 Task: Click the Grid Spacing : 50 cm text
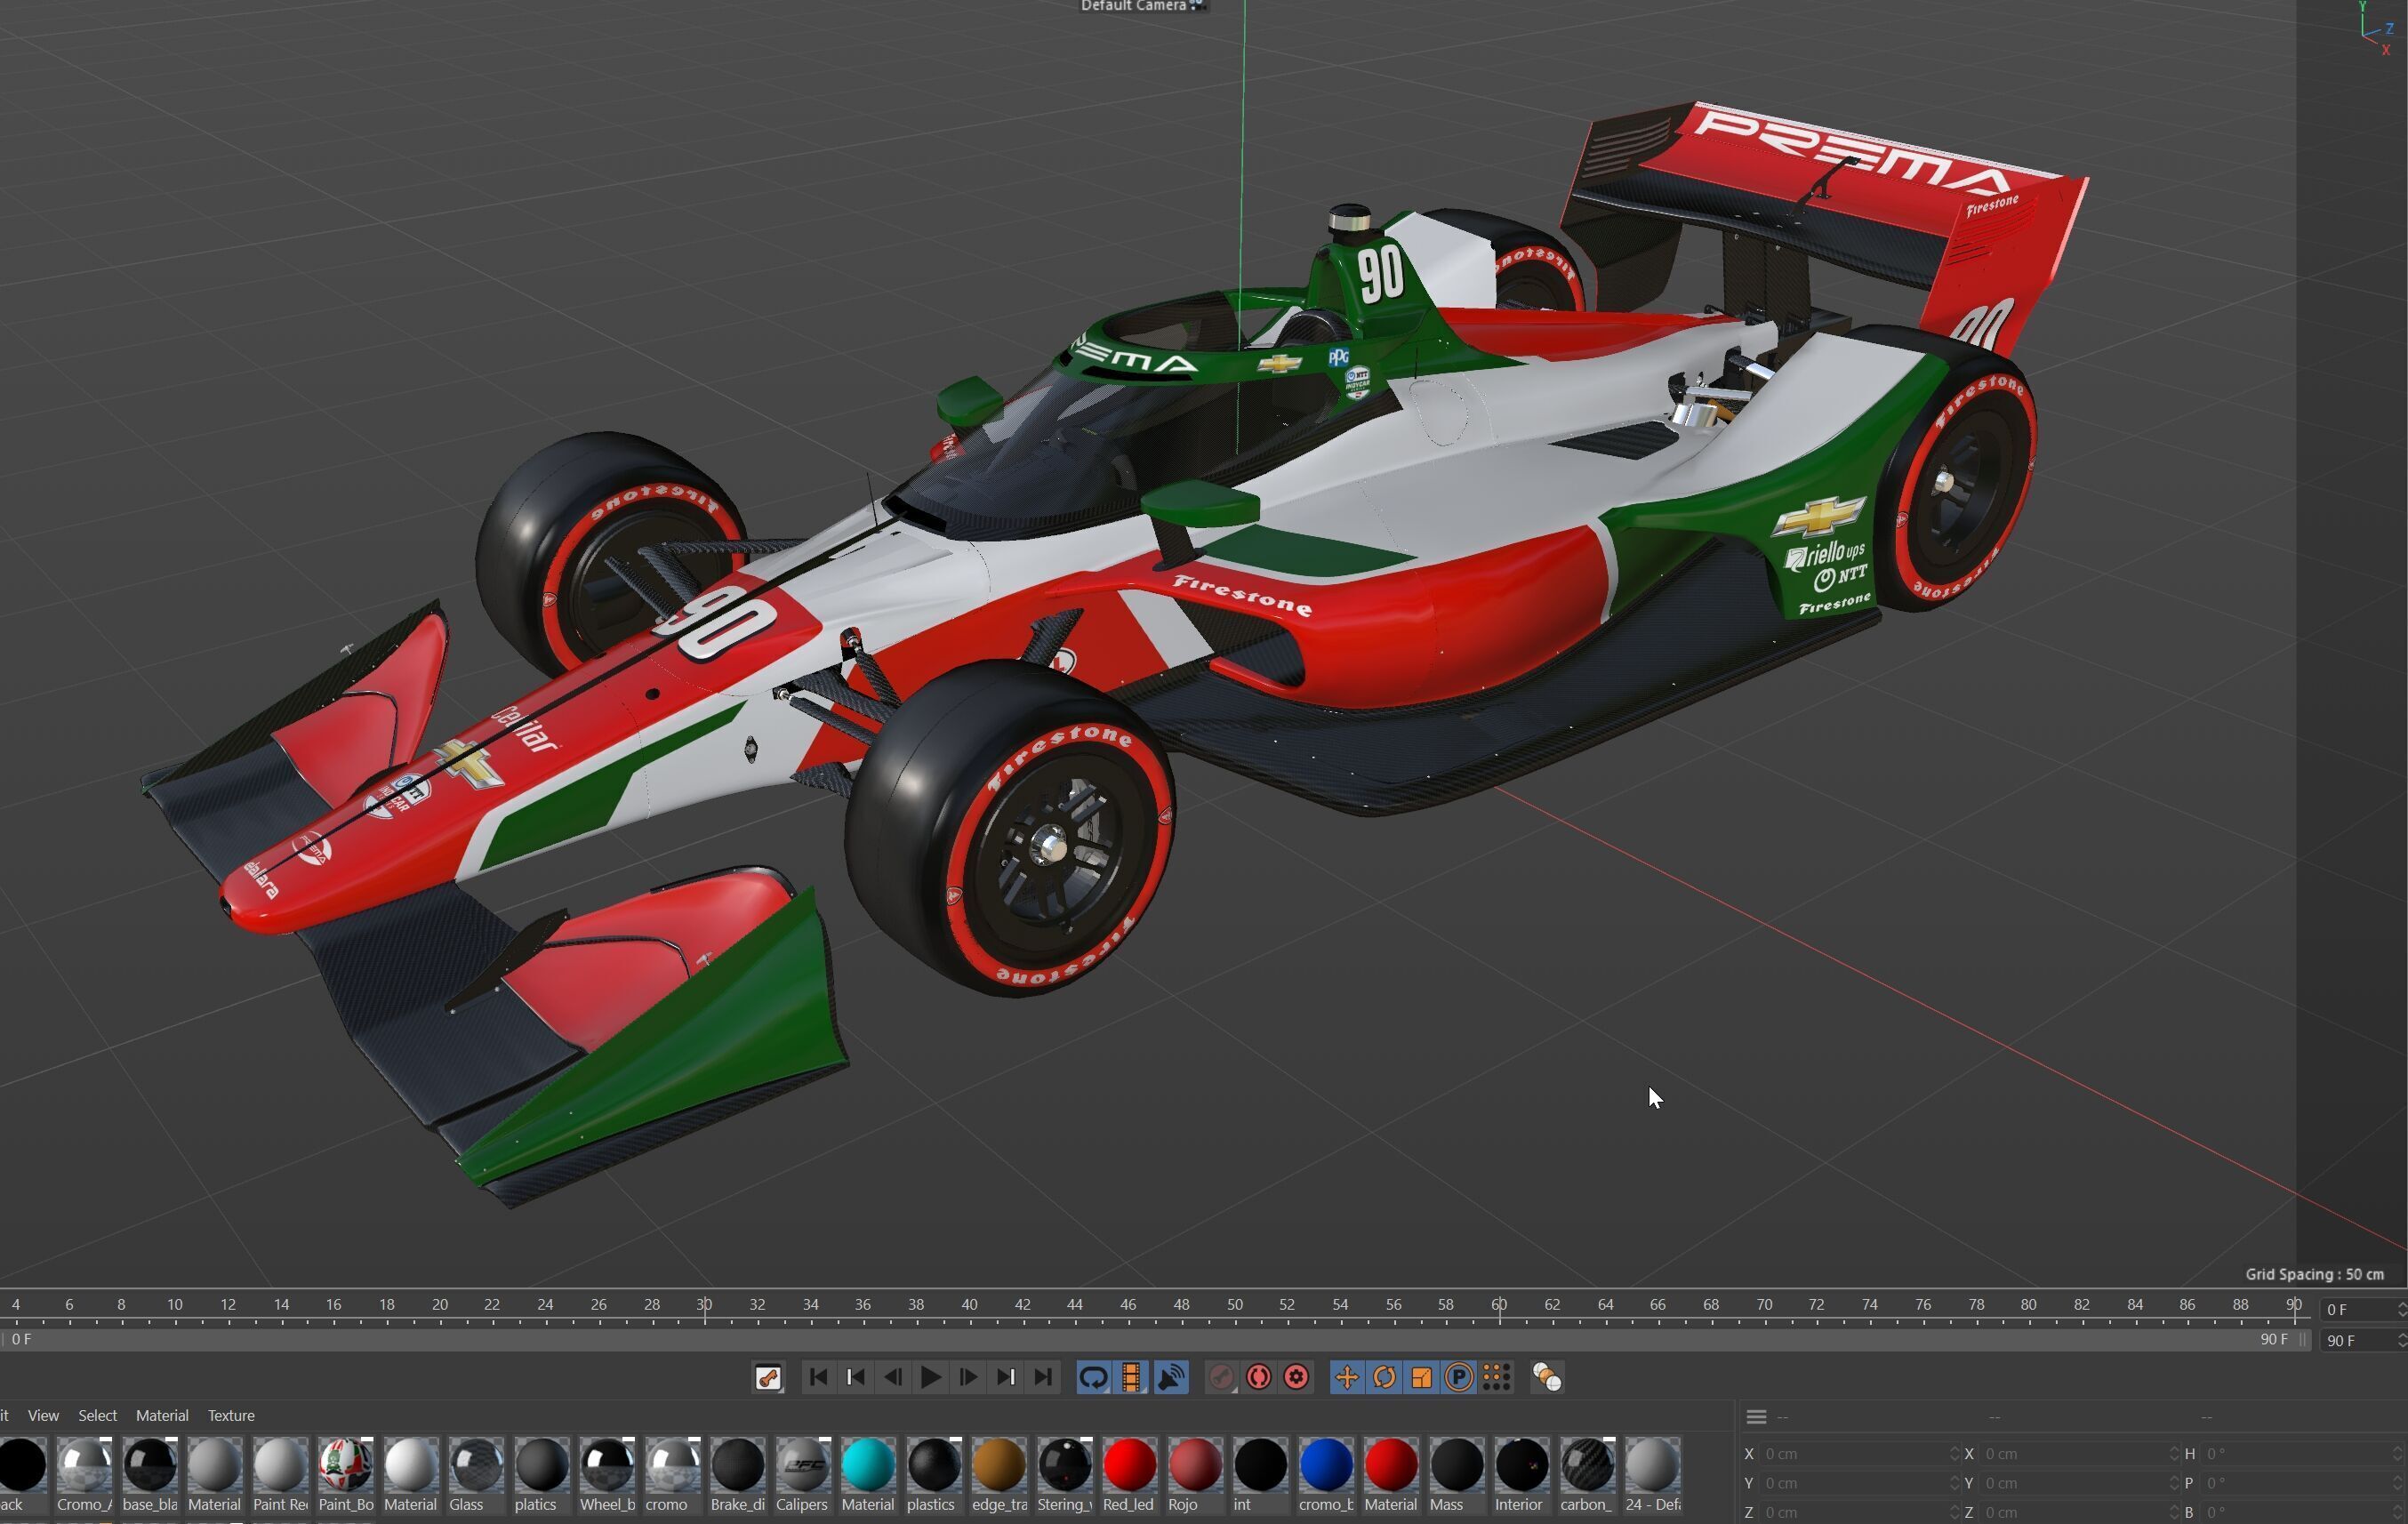2314,1274
